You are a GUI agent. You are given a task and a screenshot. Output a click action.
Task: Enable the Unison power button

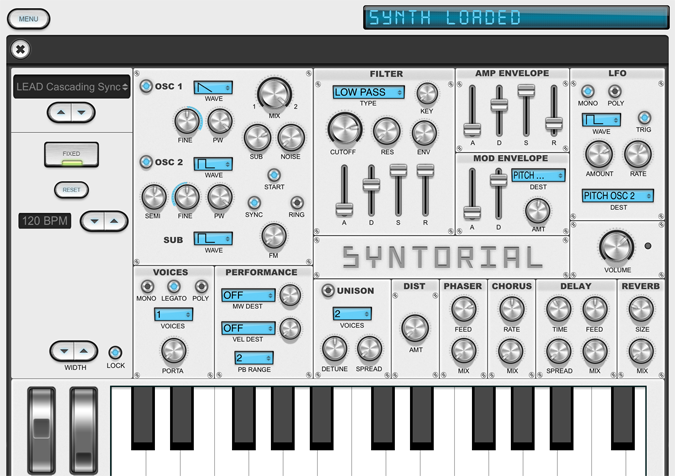click(x=328, y=290)
